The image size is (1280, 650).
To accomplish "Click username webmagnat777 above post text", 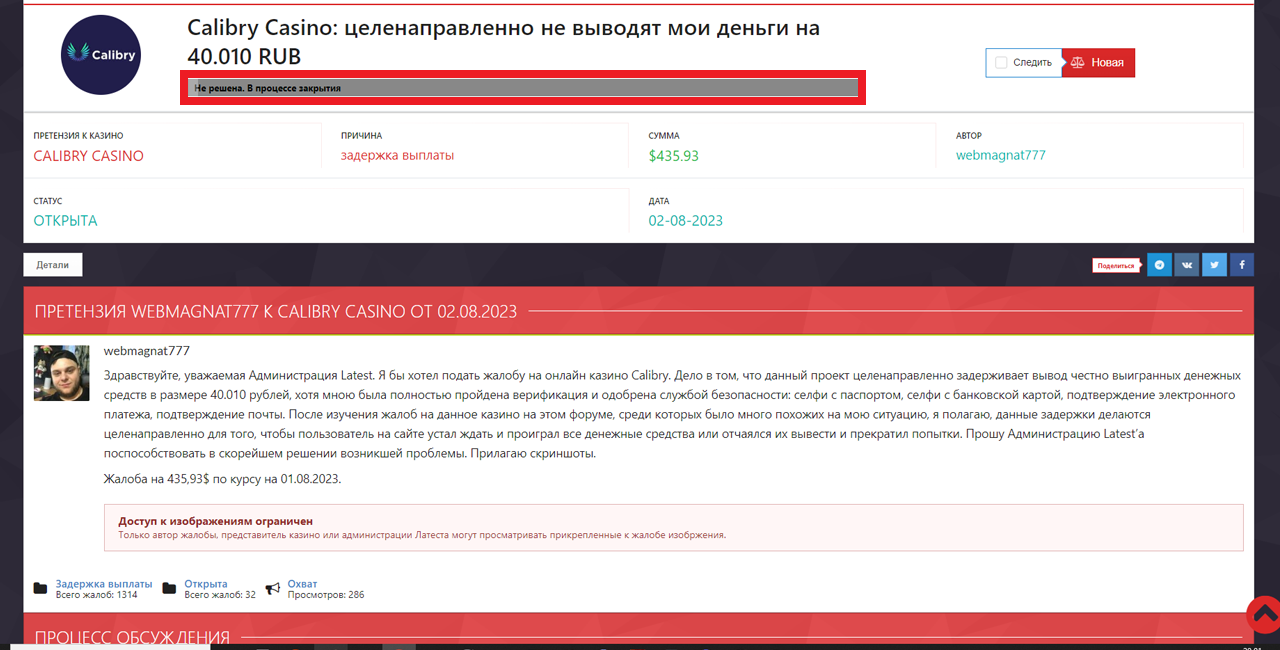I will click(x=147, y=351).
